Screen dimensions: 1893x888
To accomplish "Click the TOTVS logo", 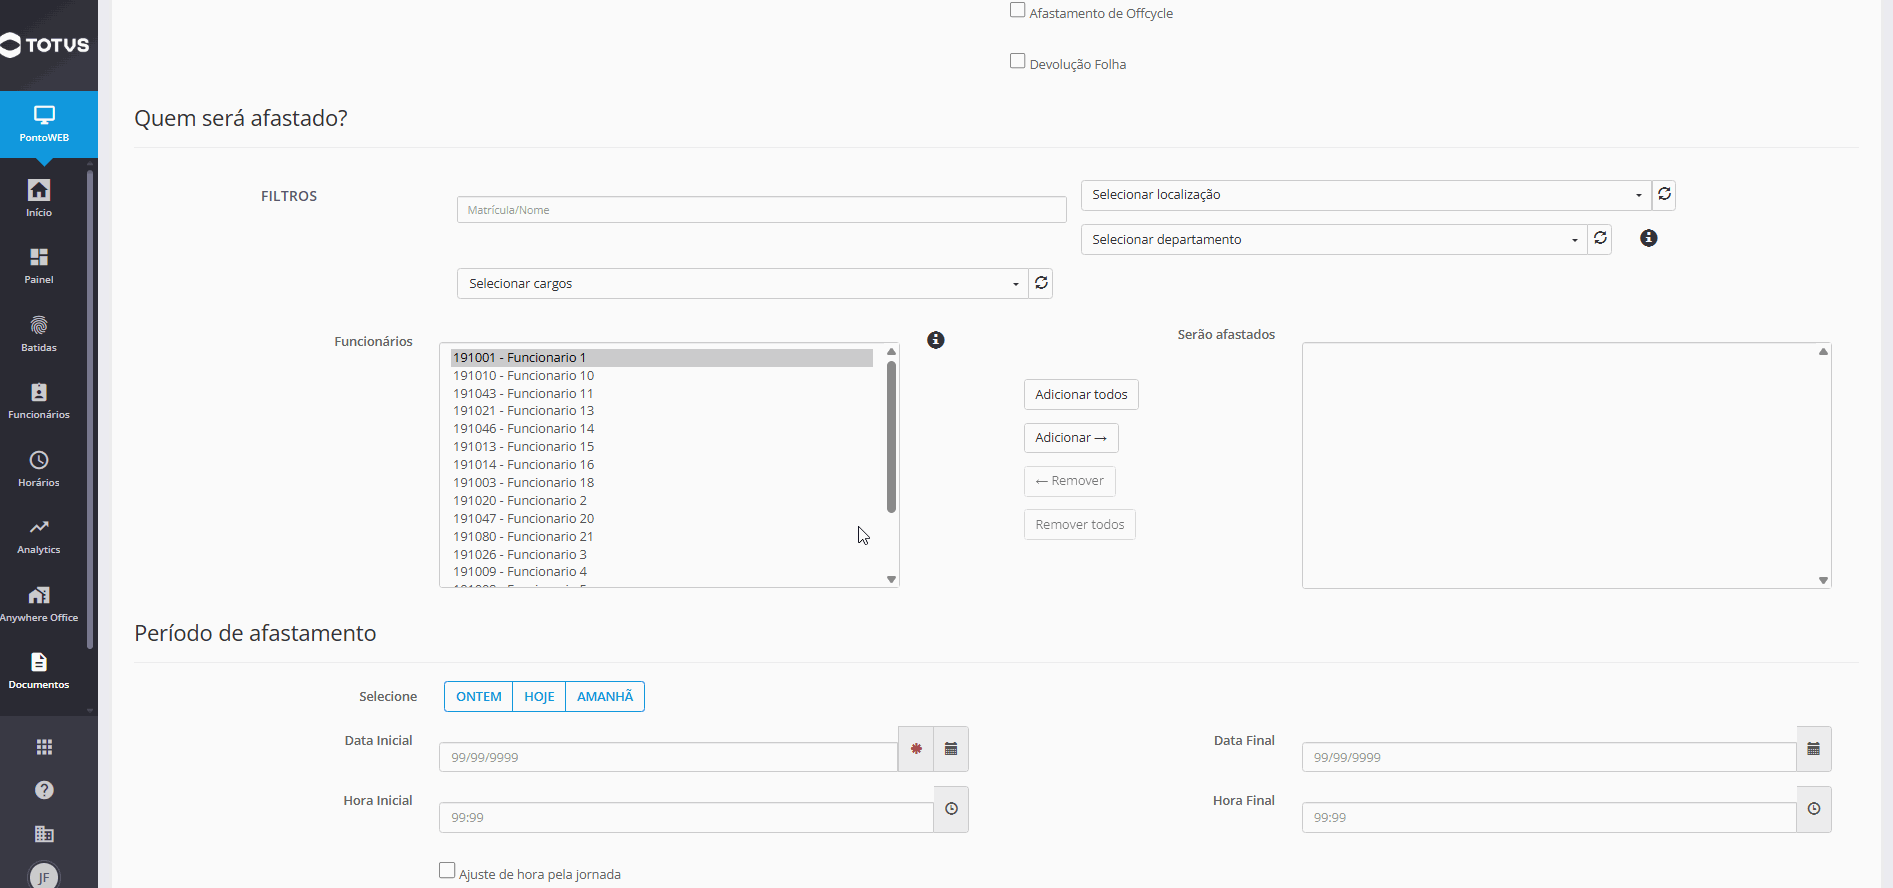I will tap(45, 45).
